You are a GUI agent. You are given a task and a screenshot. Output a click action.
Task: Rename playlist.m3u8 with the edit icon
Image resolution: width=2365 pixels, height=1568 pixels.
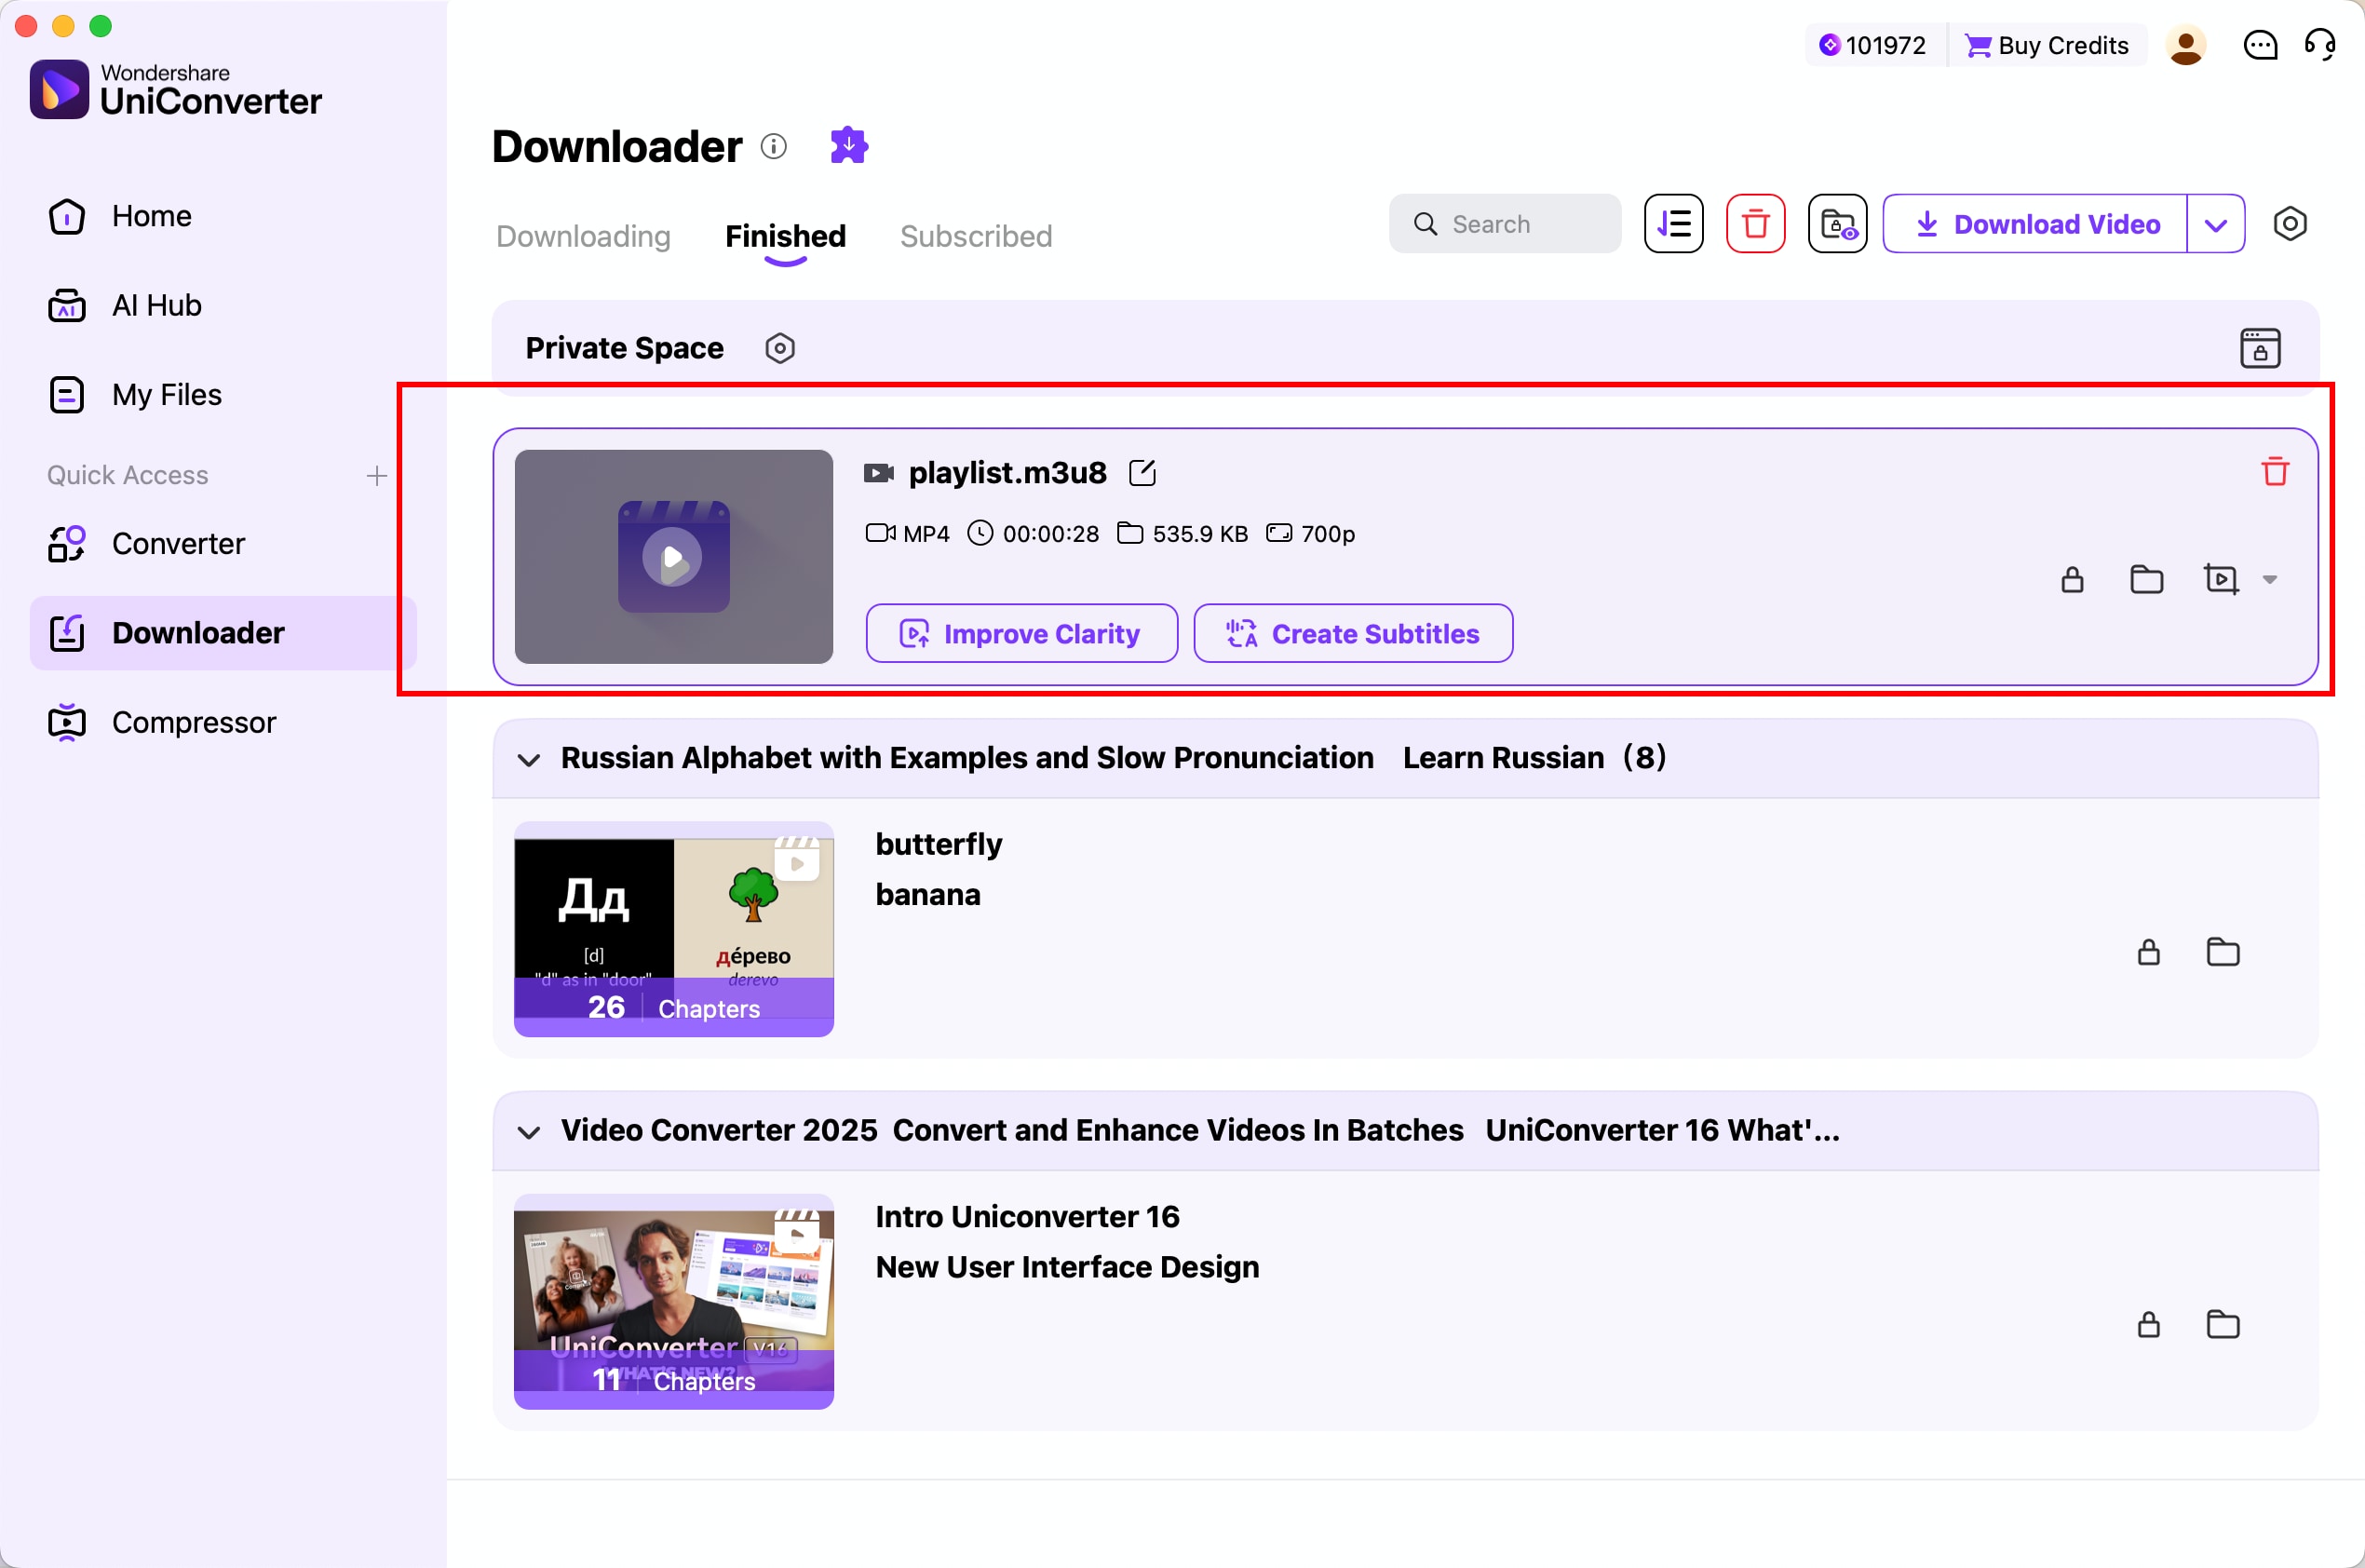[1142, 472]
